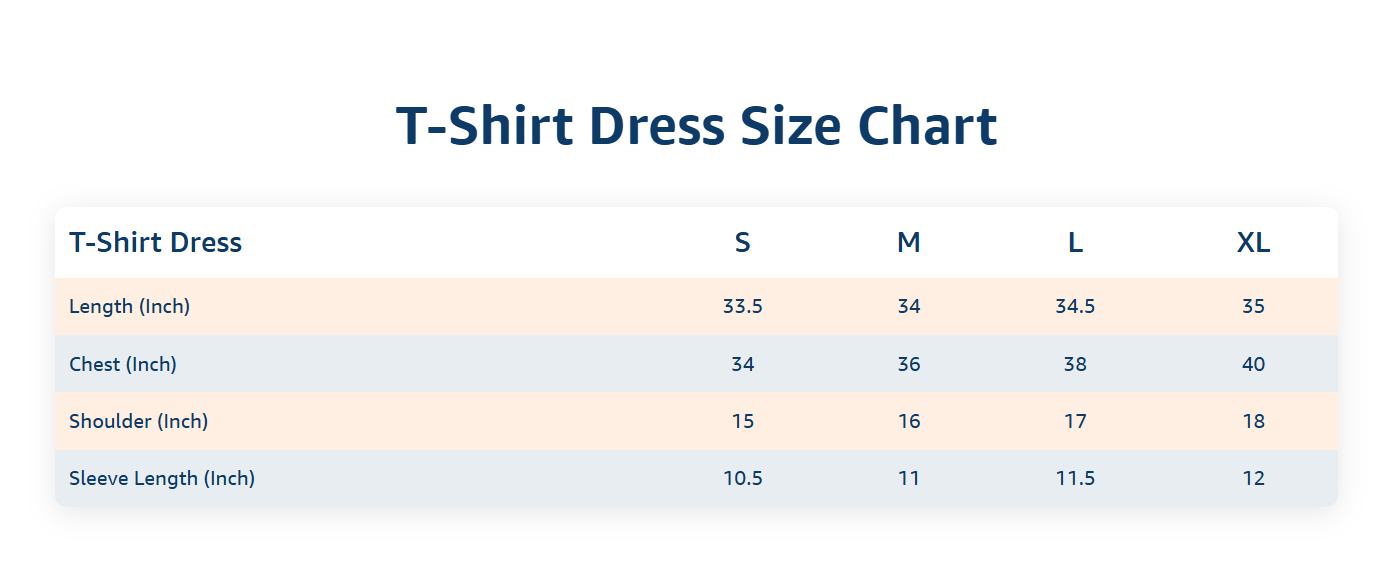Screen dimensions: 1380x561
Task: Click the 33.5 length value for S
Action: coord(742,306)
